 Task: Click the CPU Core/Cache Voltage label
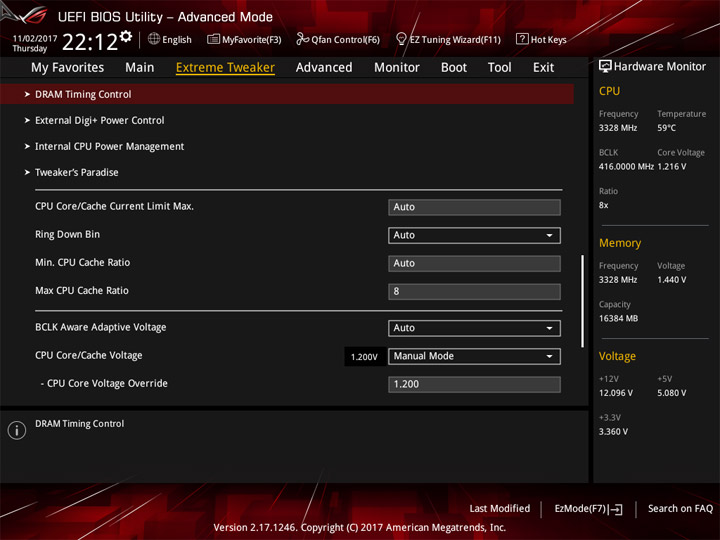pos(89,355)
